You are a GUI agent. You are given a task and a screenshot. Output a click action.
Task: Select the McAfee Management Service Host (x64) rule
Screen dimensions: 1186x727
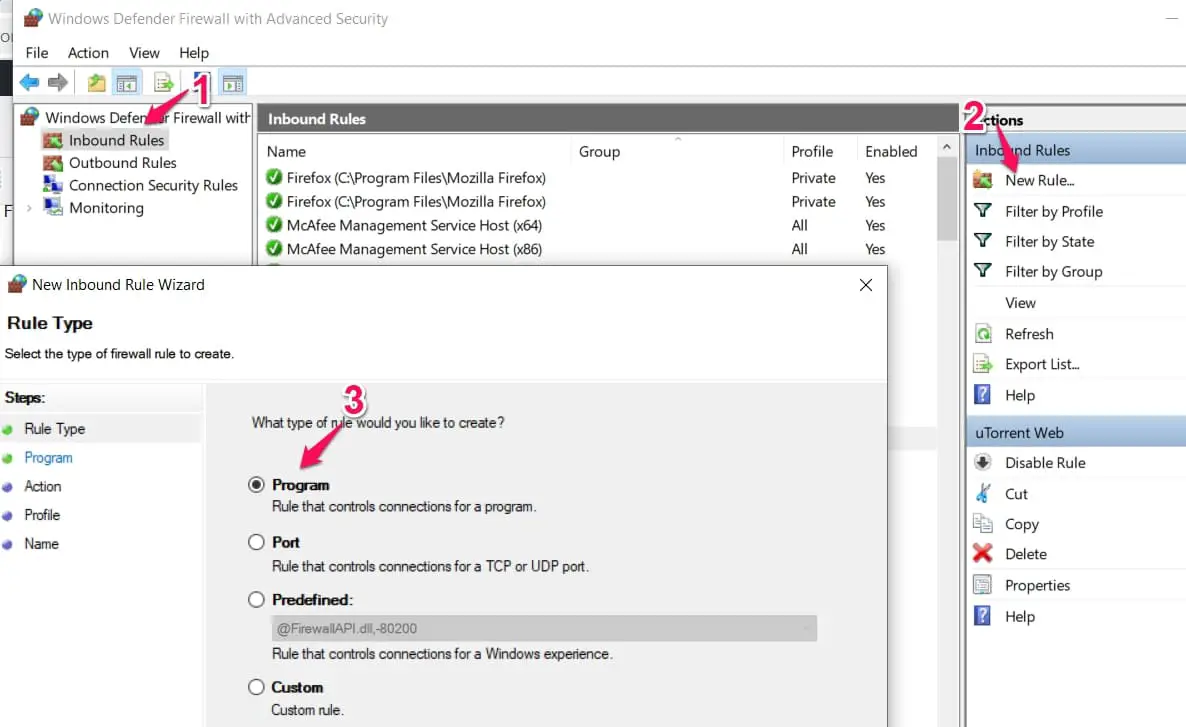pos(414,225)
